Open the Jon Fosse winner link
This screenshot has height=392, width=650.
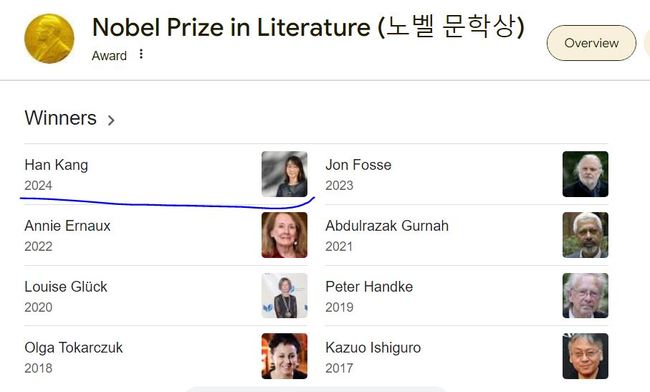coord(359,165)
